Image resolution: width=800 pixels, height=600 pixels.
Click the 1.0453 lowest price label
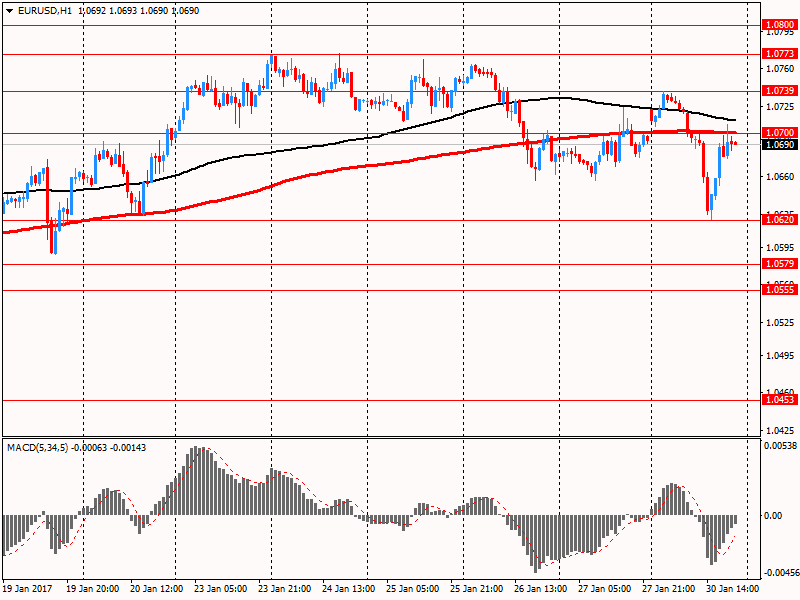(779, 400)
